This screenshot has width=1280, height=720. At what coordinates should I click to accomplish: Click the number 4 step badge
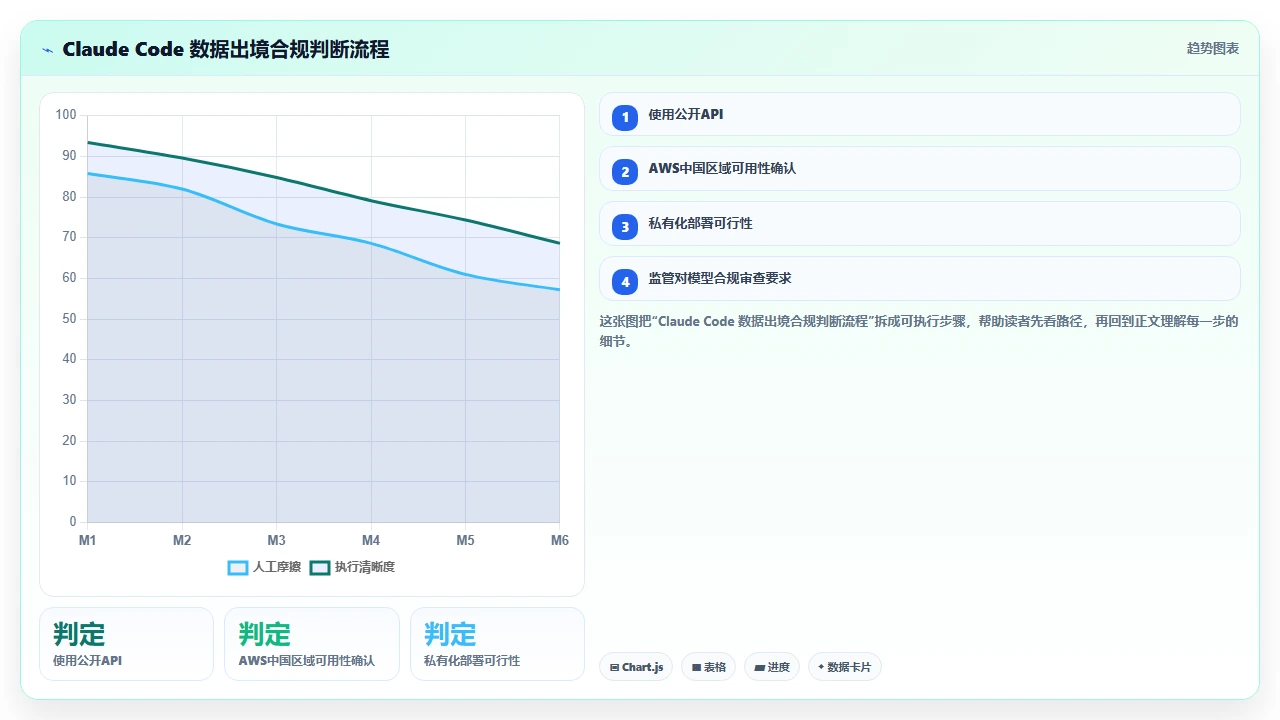coord(625,281)
